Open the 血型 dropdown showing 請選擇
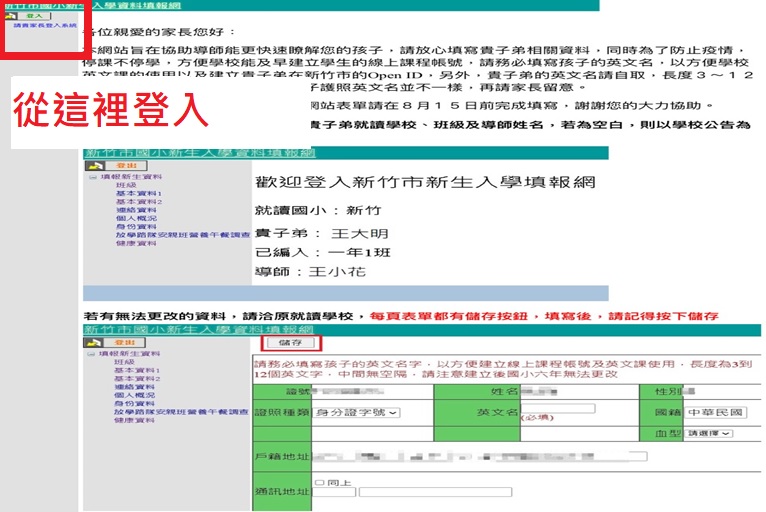The height and width of the screenshot is (512, 766). pos(708,433)
